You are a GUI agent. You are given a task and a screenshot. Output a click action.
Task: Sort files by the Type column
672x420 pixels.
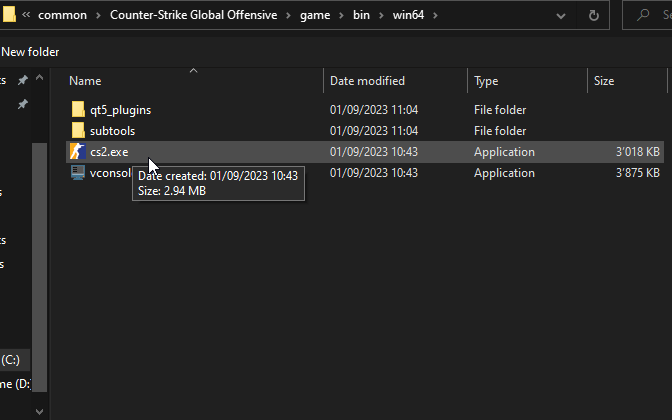coord(486,81)
